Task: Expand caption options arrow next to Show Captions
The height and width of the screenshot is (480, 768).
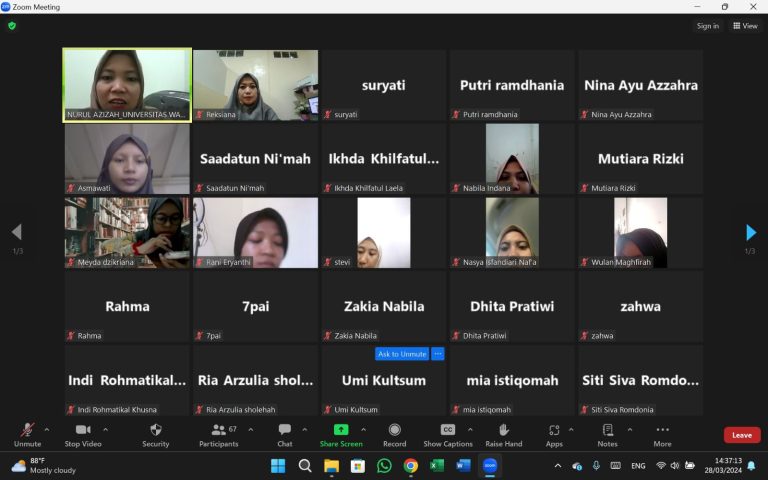Action: pyautogui.click(x=470, y=430)
